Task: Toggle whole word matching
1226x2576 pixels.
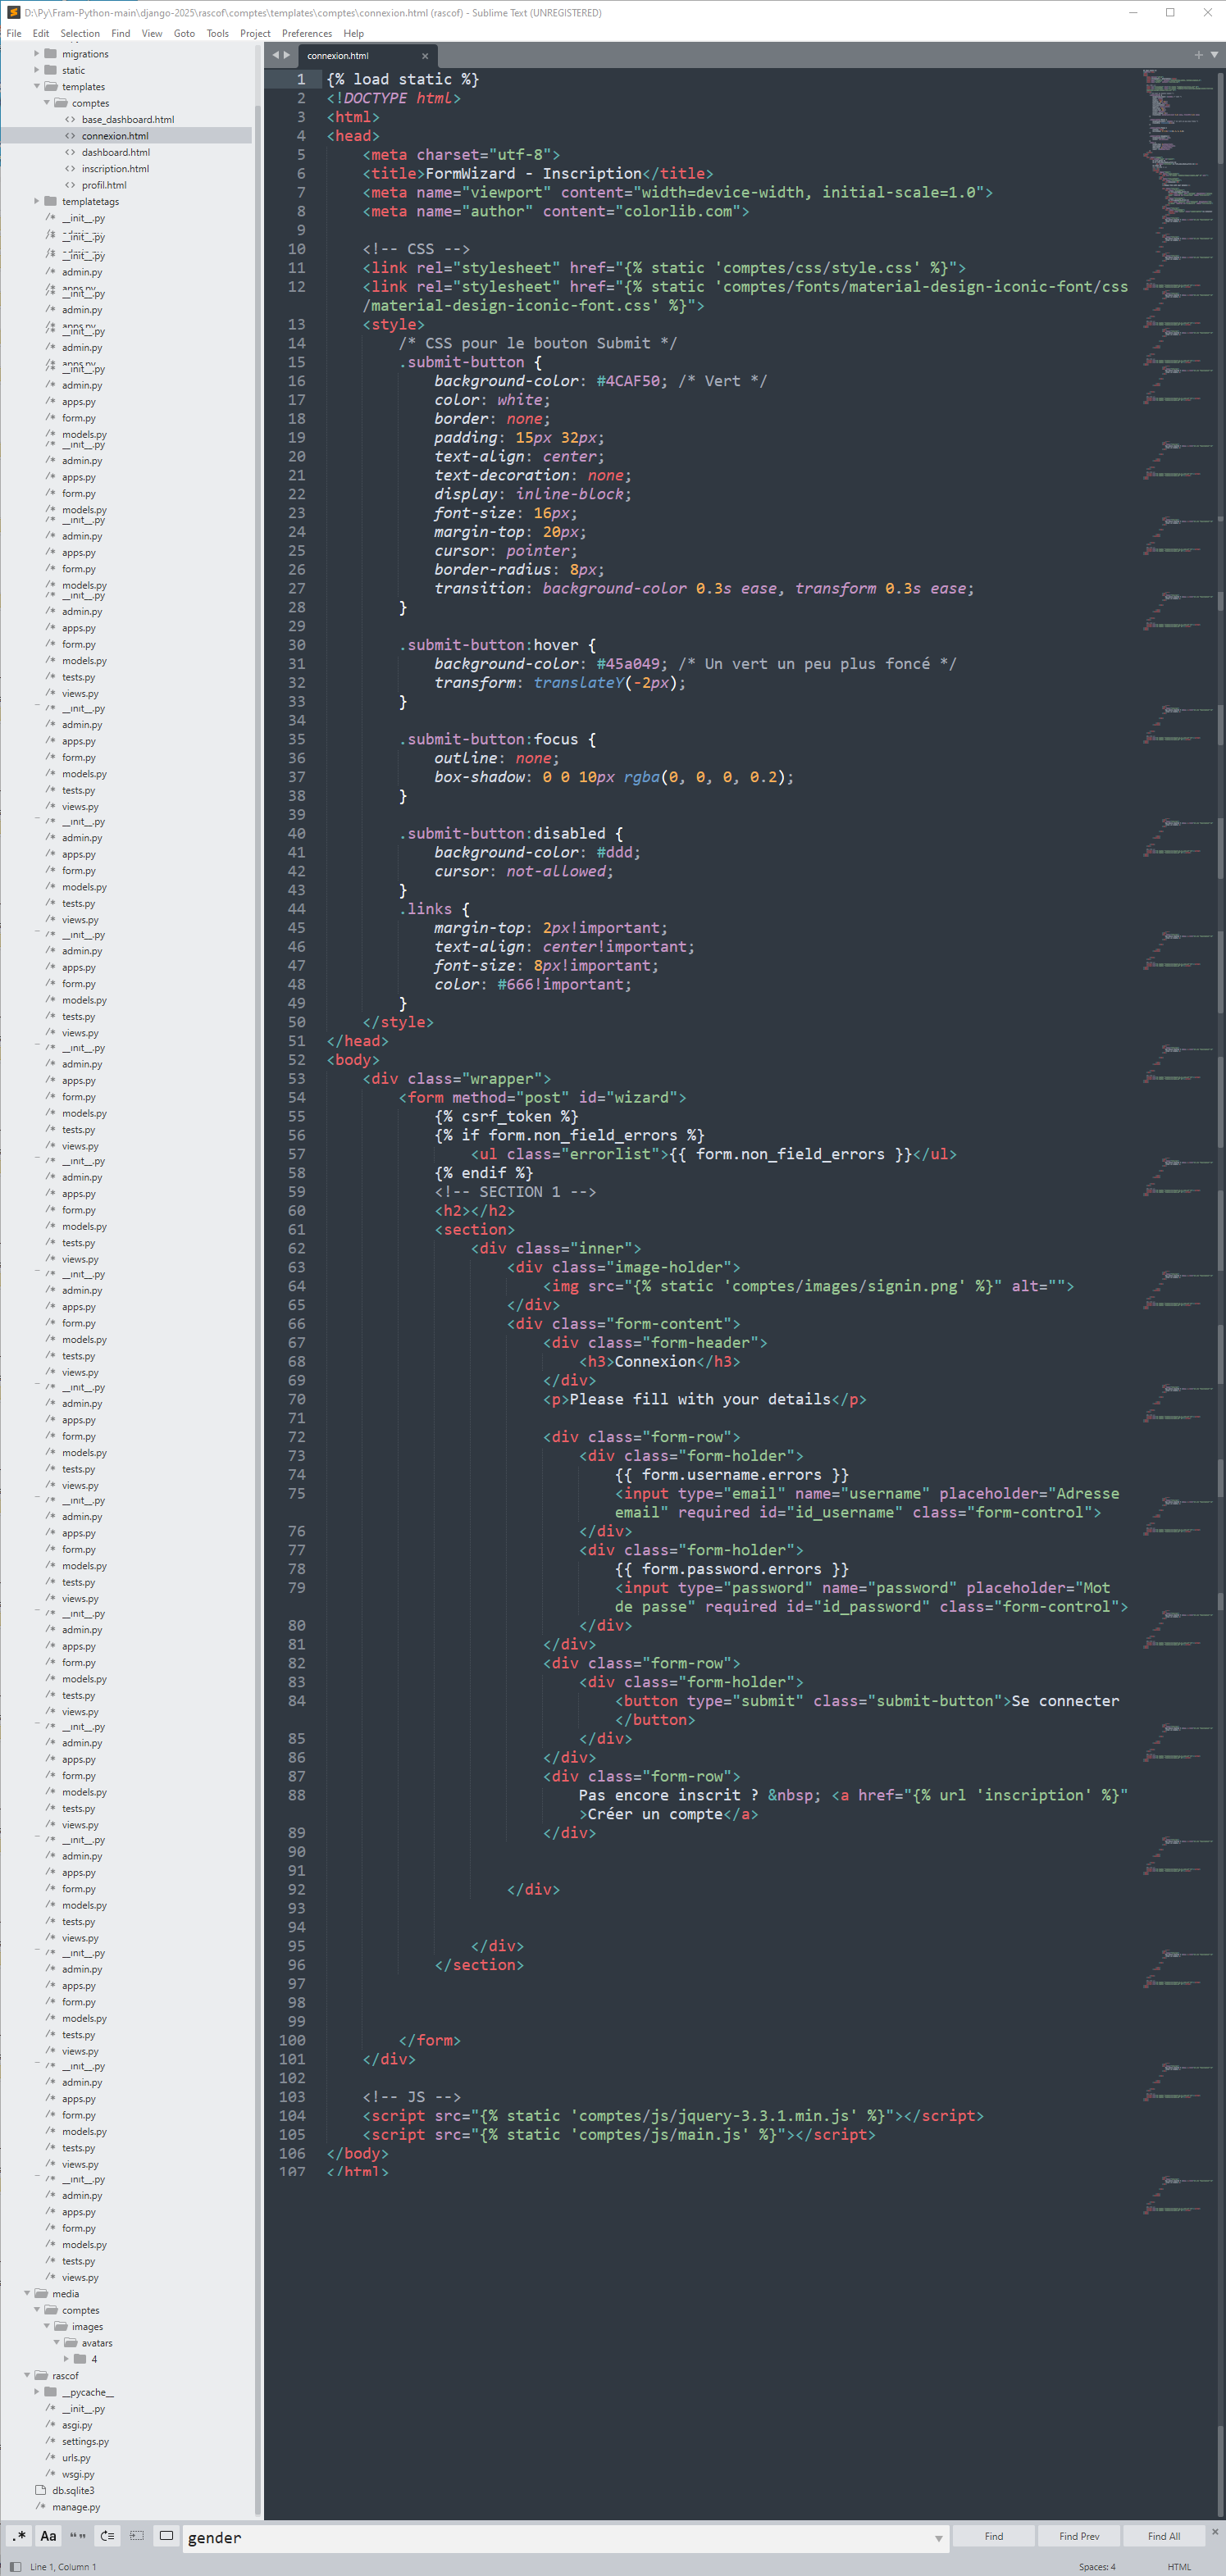Action: pyautogui.click(x=77, y=2537)
